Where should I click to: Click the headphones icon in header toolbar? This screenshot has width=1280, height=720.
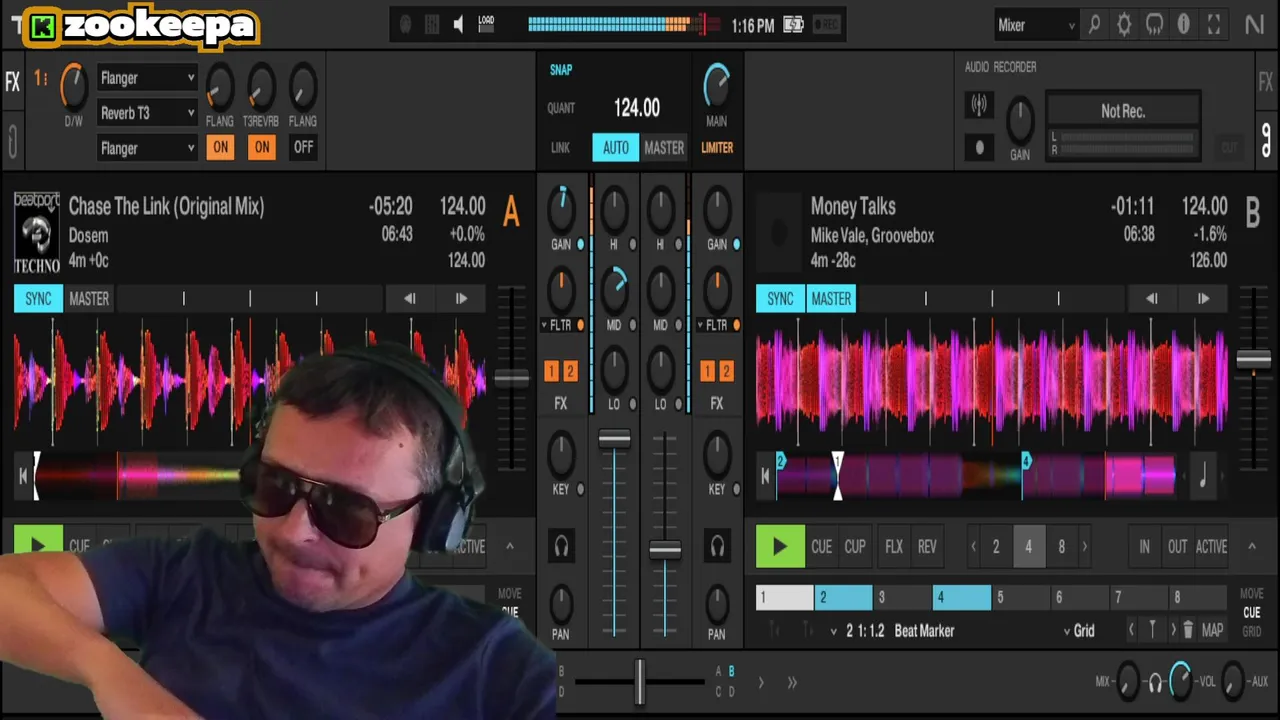(x=1154, y=25)
